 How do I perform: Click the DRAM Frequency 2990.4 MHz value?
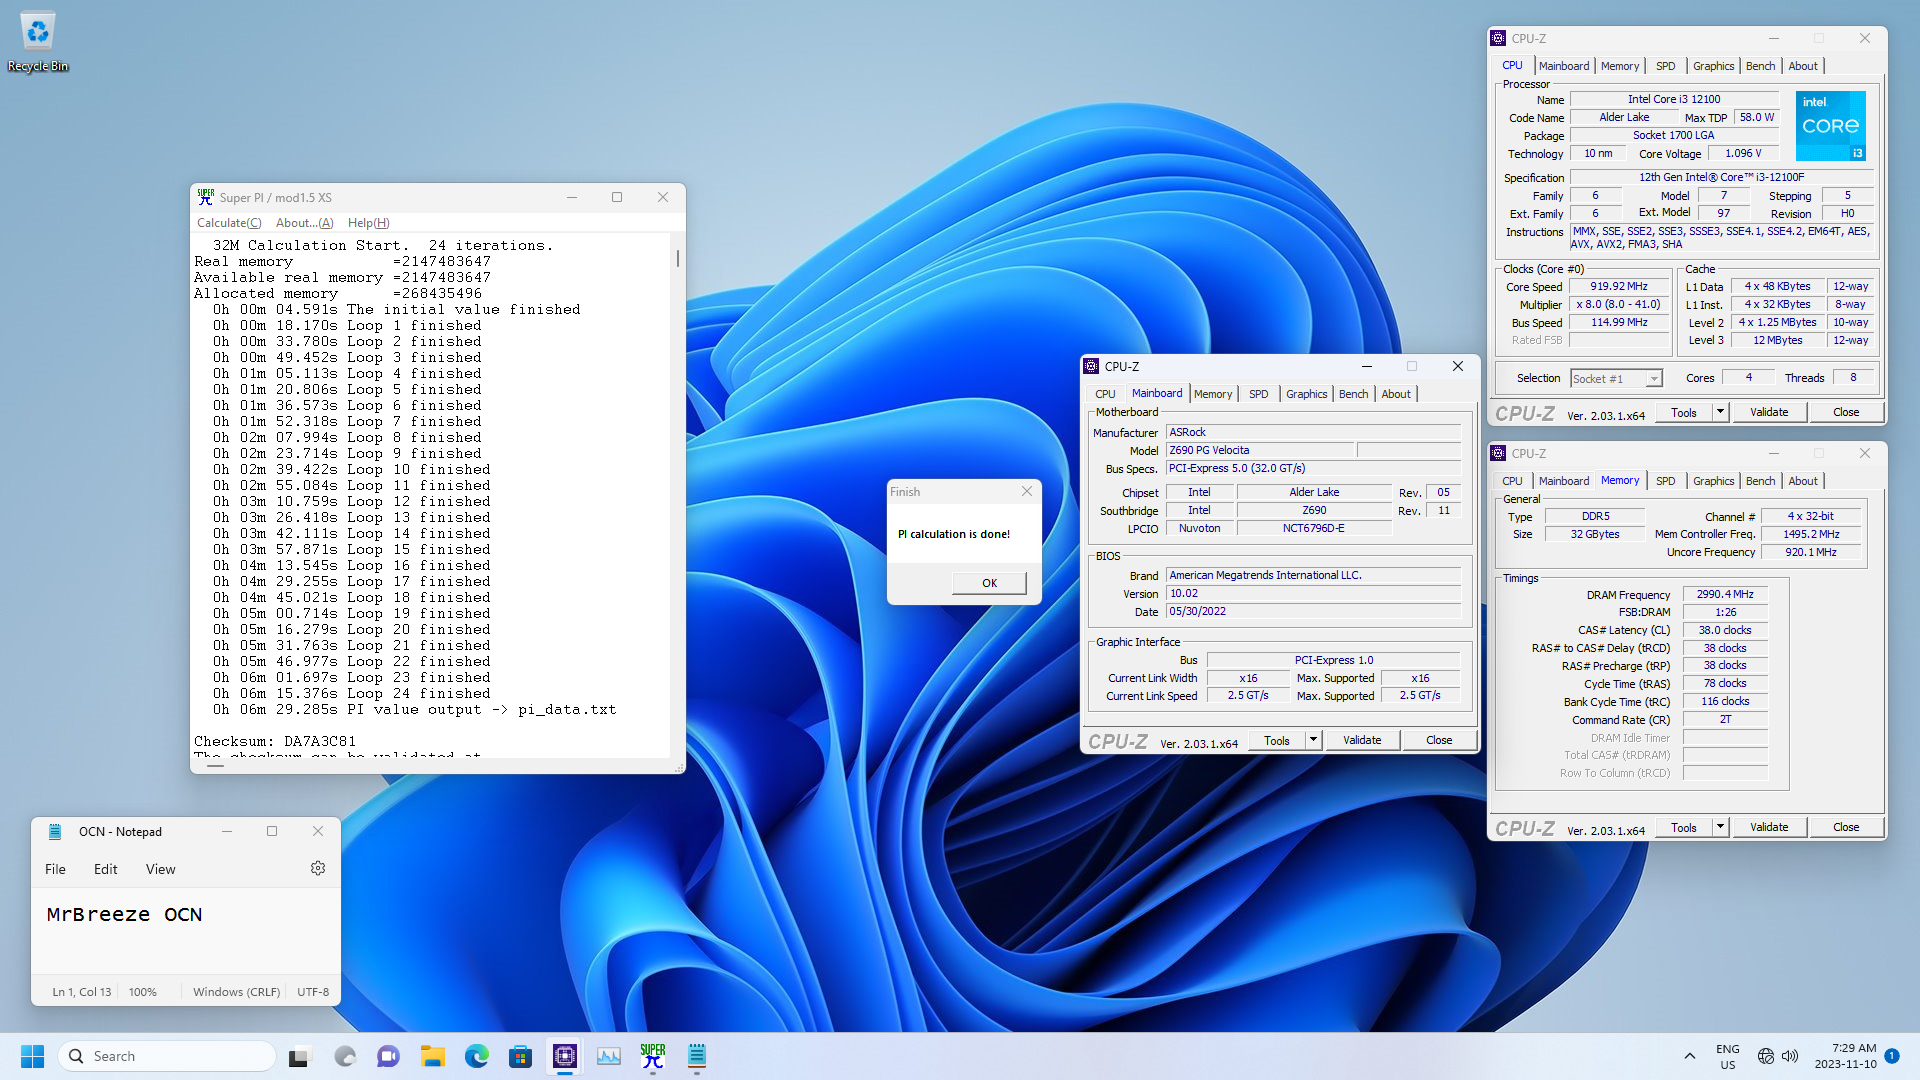tap(1725, 594)
